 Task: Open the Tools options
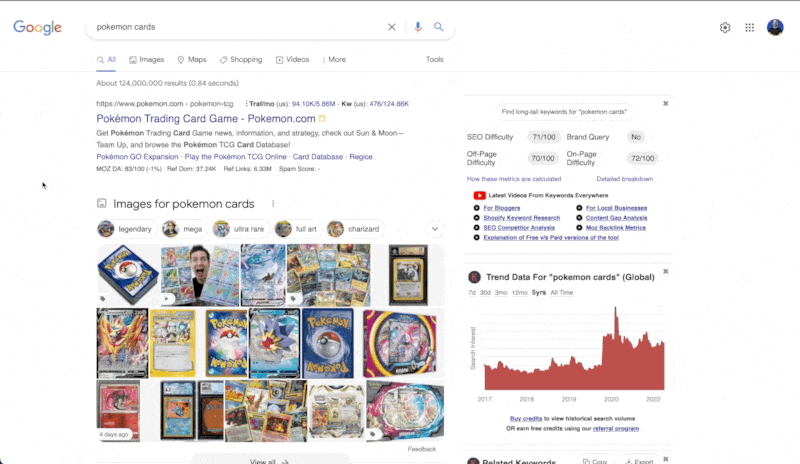tap(435, 60)
